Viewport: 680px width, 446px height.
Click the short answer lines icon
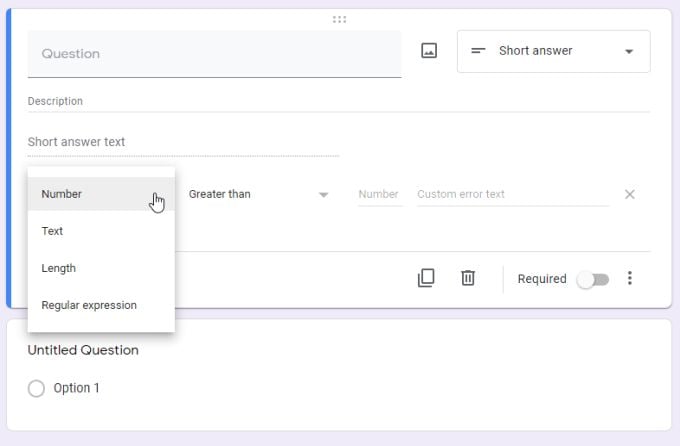pos(478,51)
